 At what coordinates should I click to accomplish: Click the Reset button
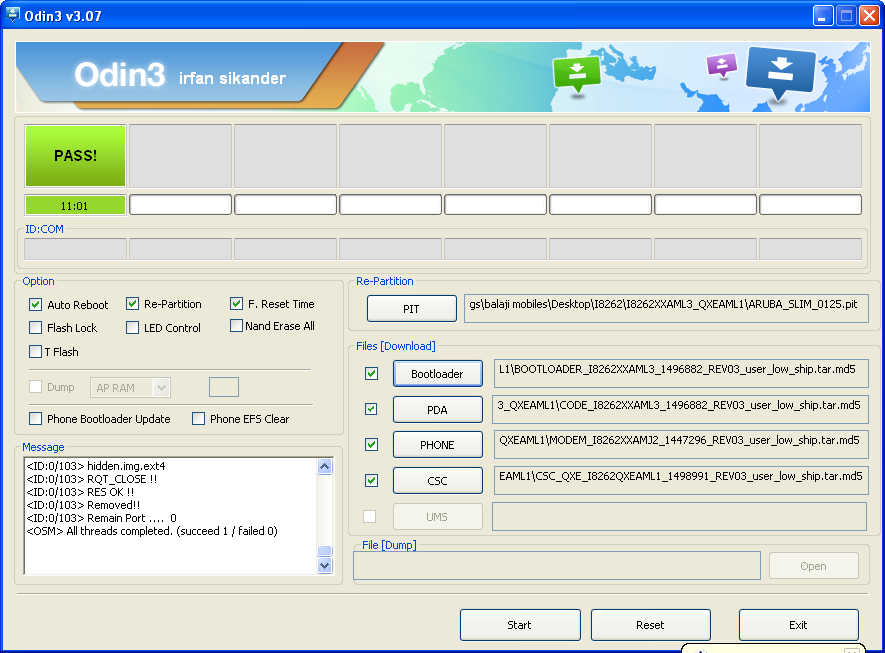[650, 625]
